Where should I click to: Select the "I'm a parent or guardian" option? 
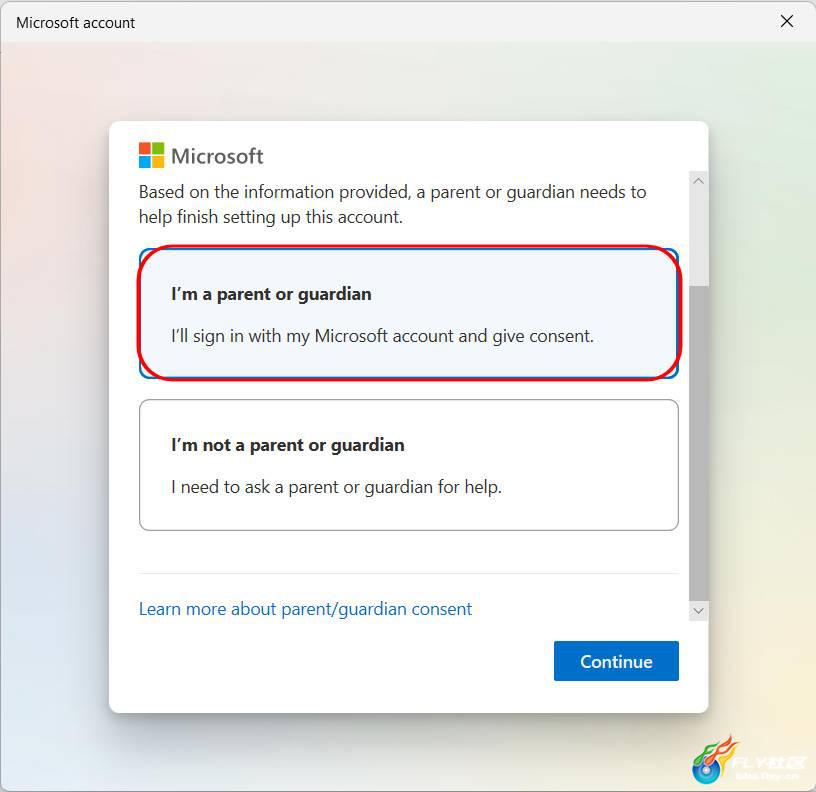click(x=409, y=314)
